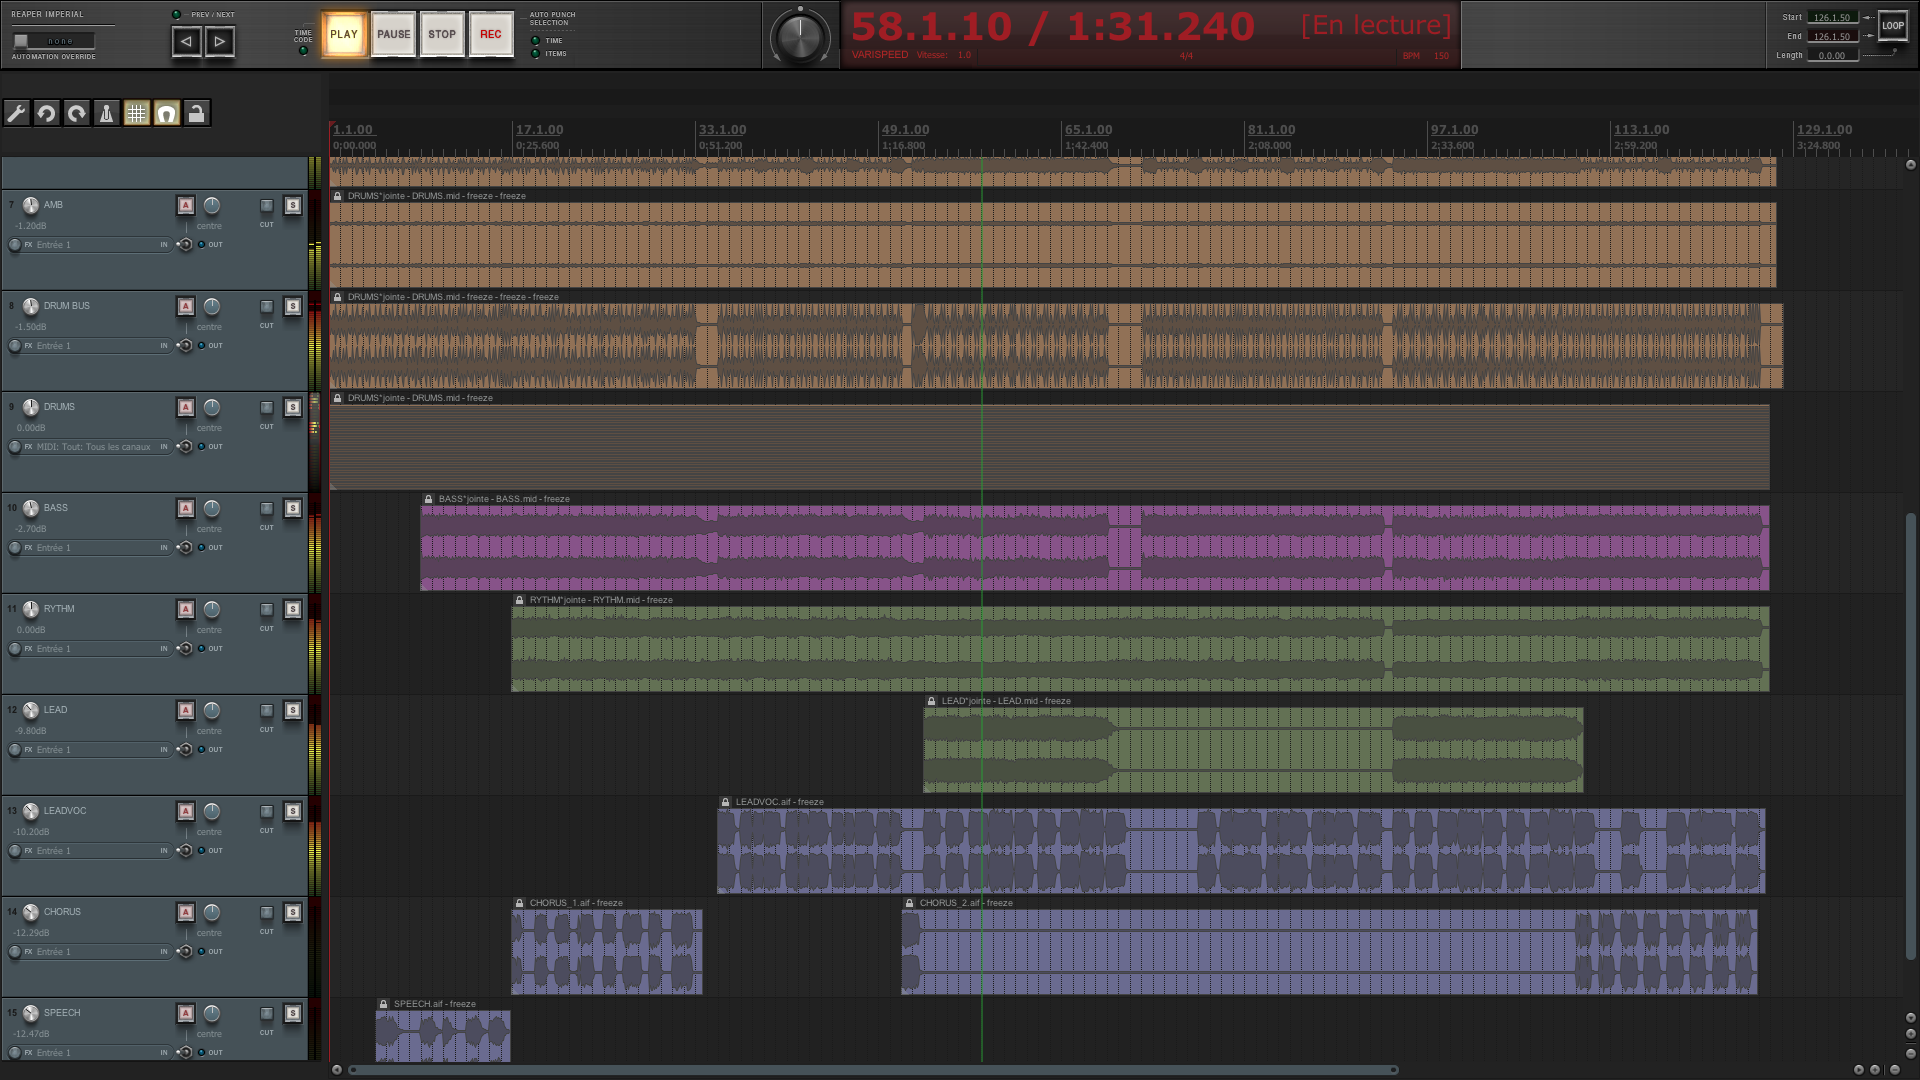Click the padlock locking icon
1920x1080 pixels.
pos(197,113)
